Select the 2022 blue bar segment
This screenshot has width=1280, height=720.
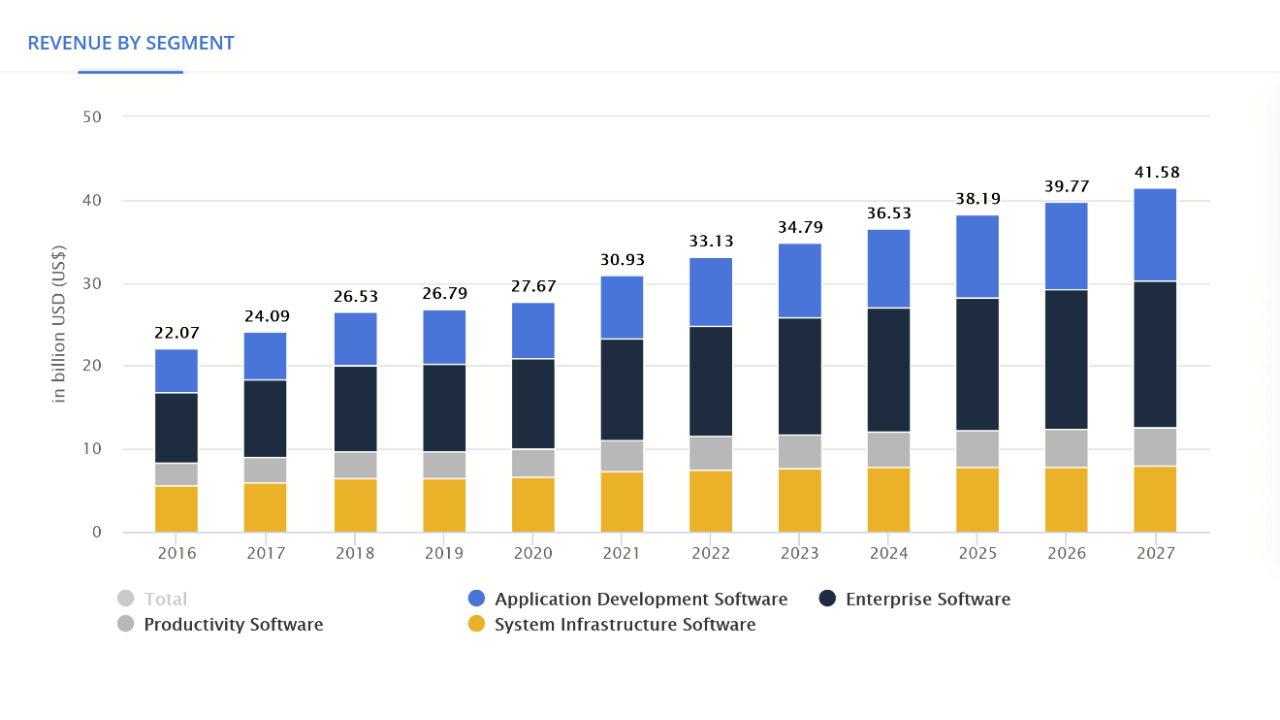[x=711, y=292]
